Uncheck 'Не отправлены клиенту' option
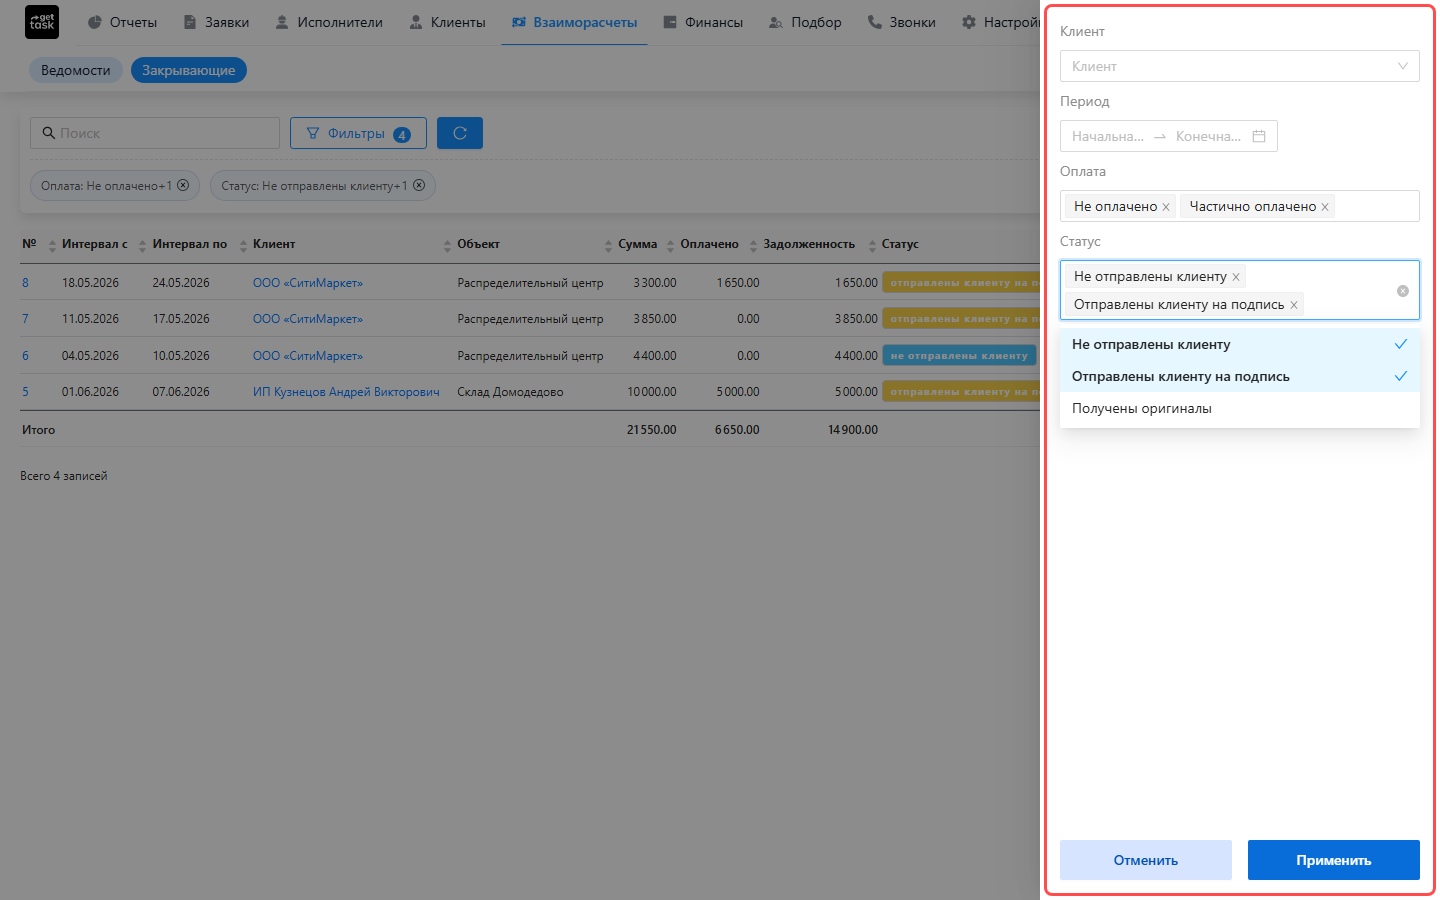 [x=1240, y=344]
